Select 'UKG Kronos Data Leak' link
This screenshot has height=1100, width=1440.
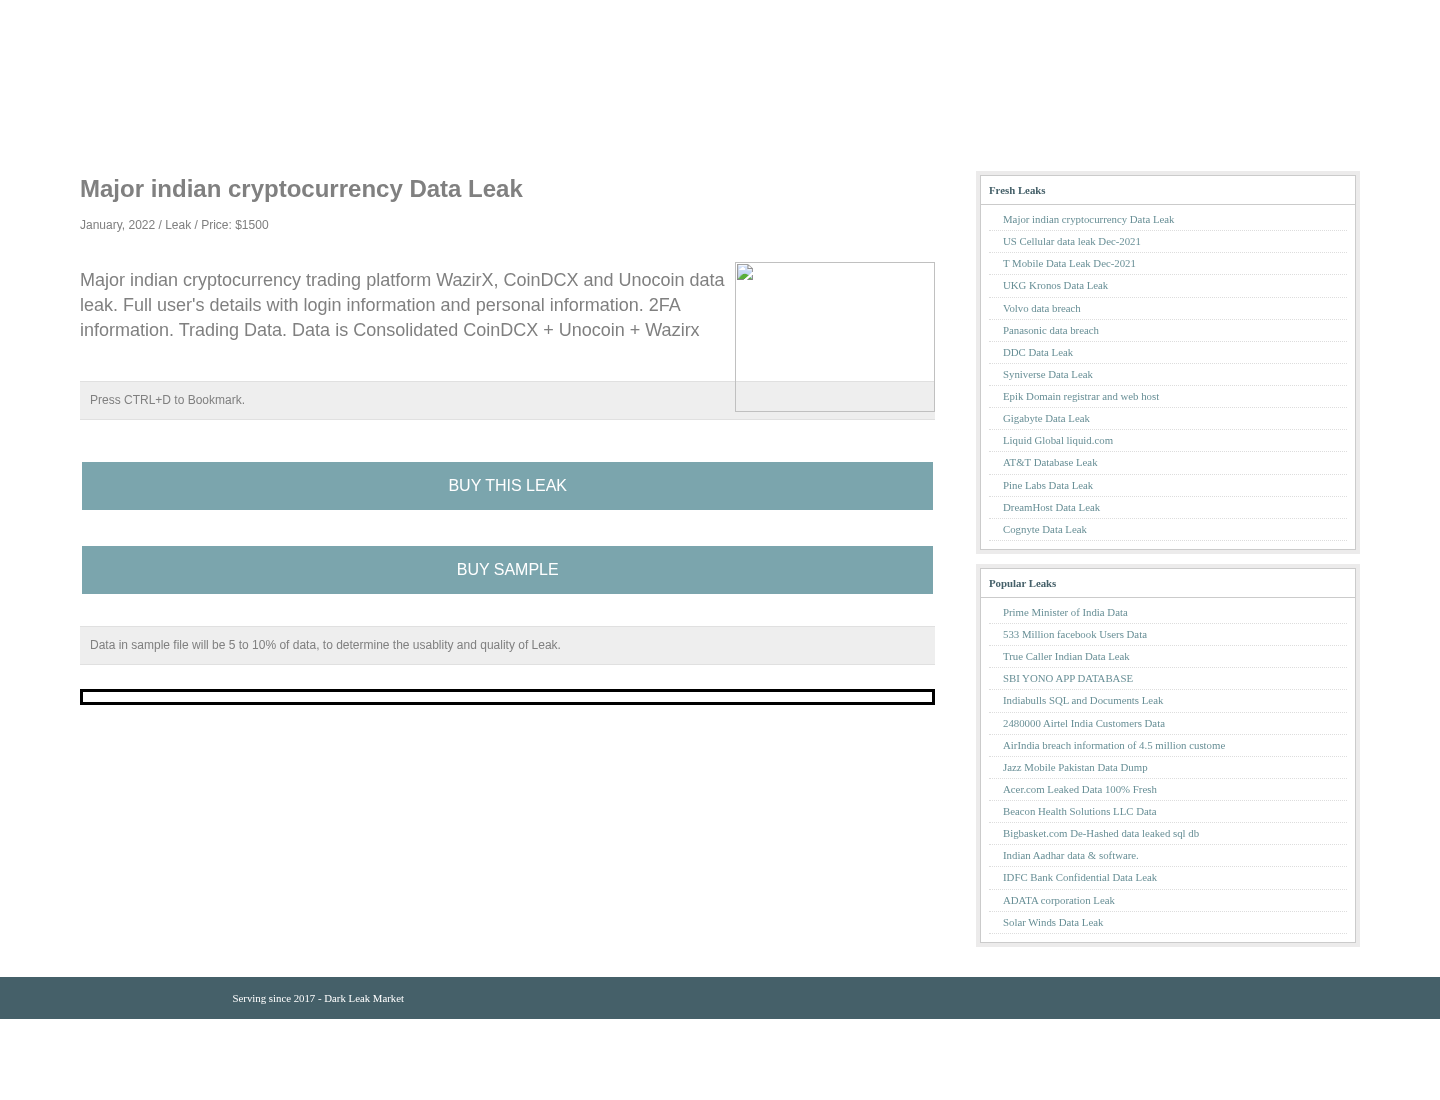tap(1055, 285)
